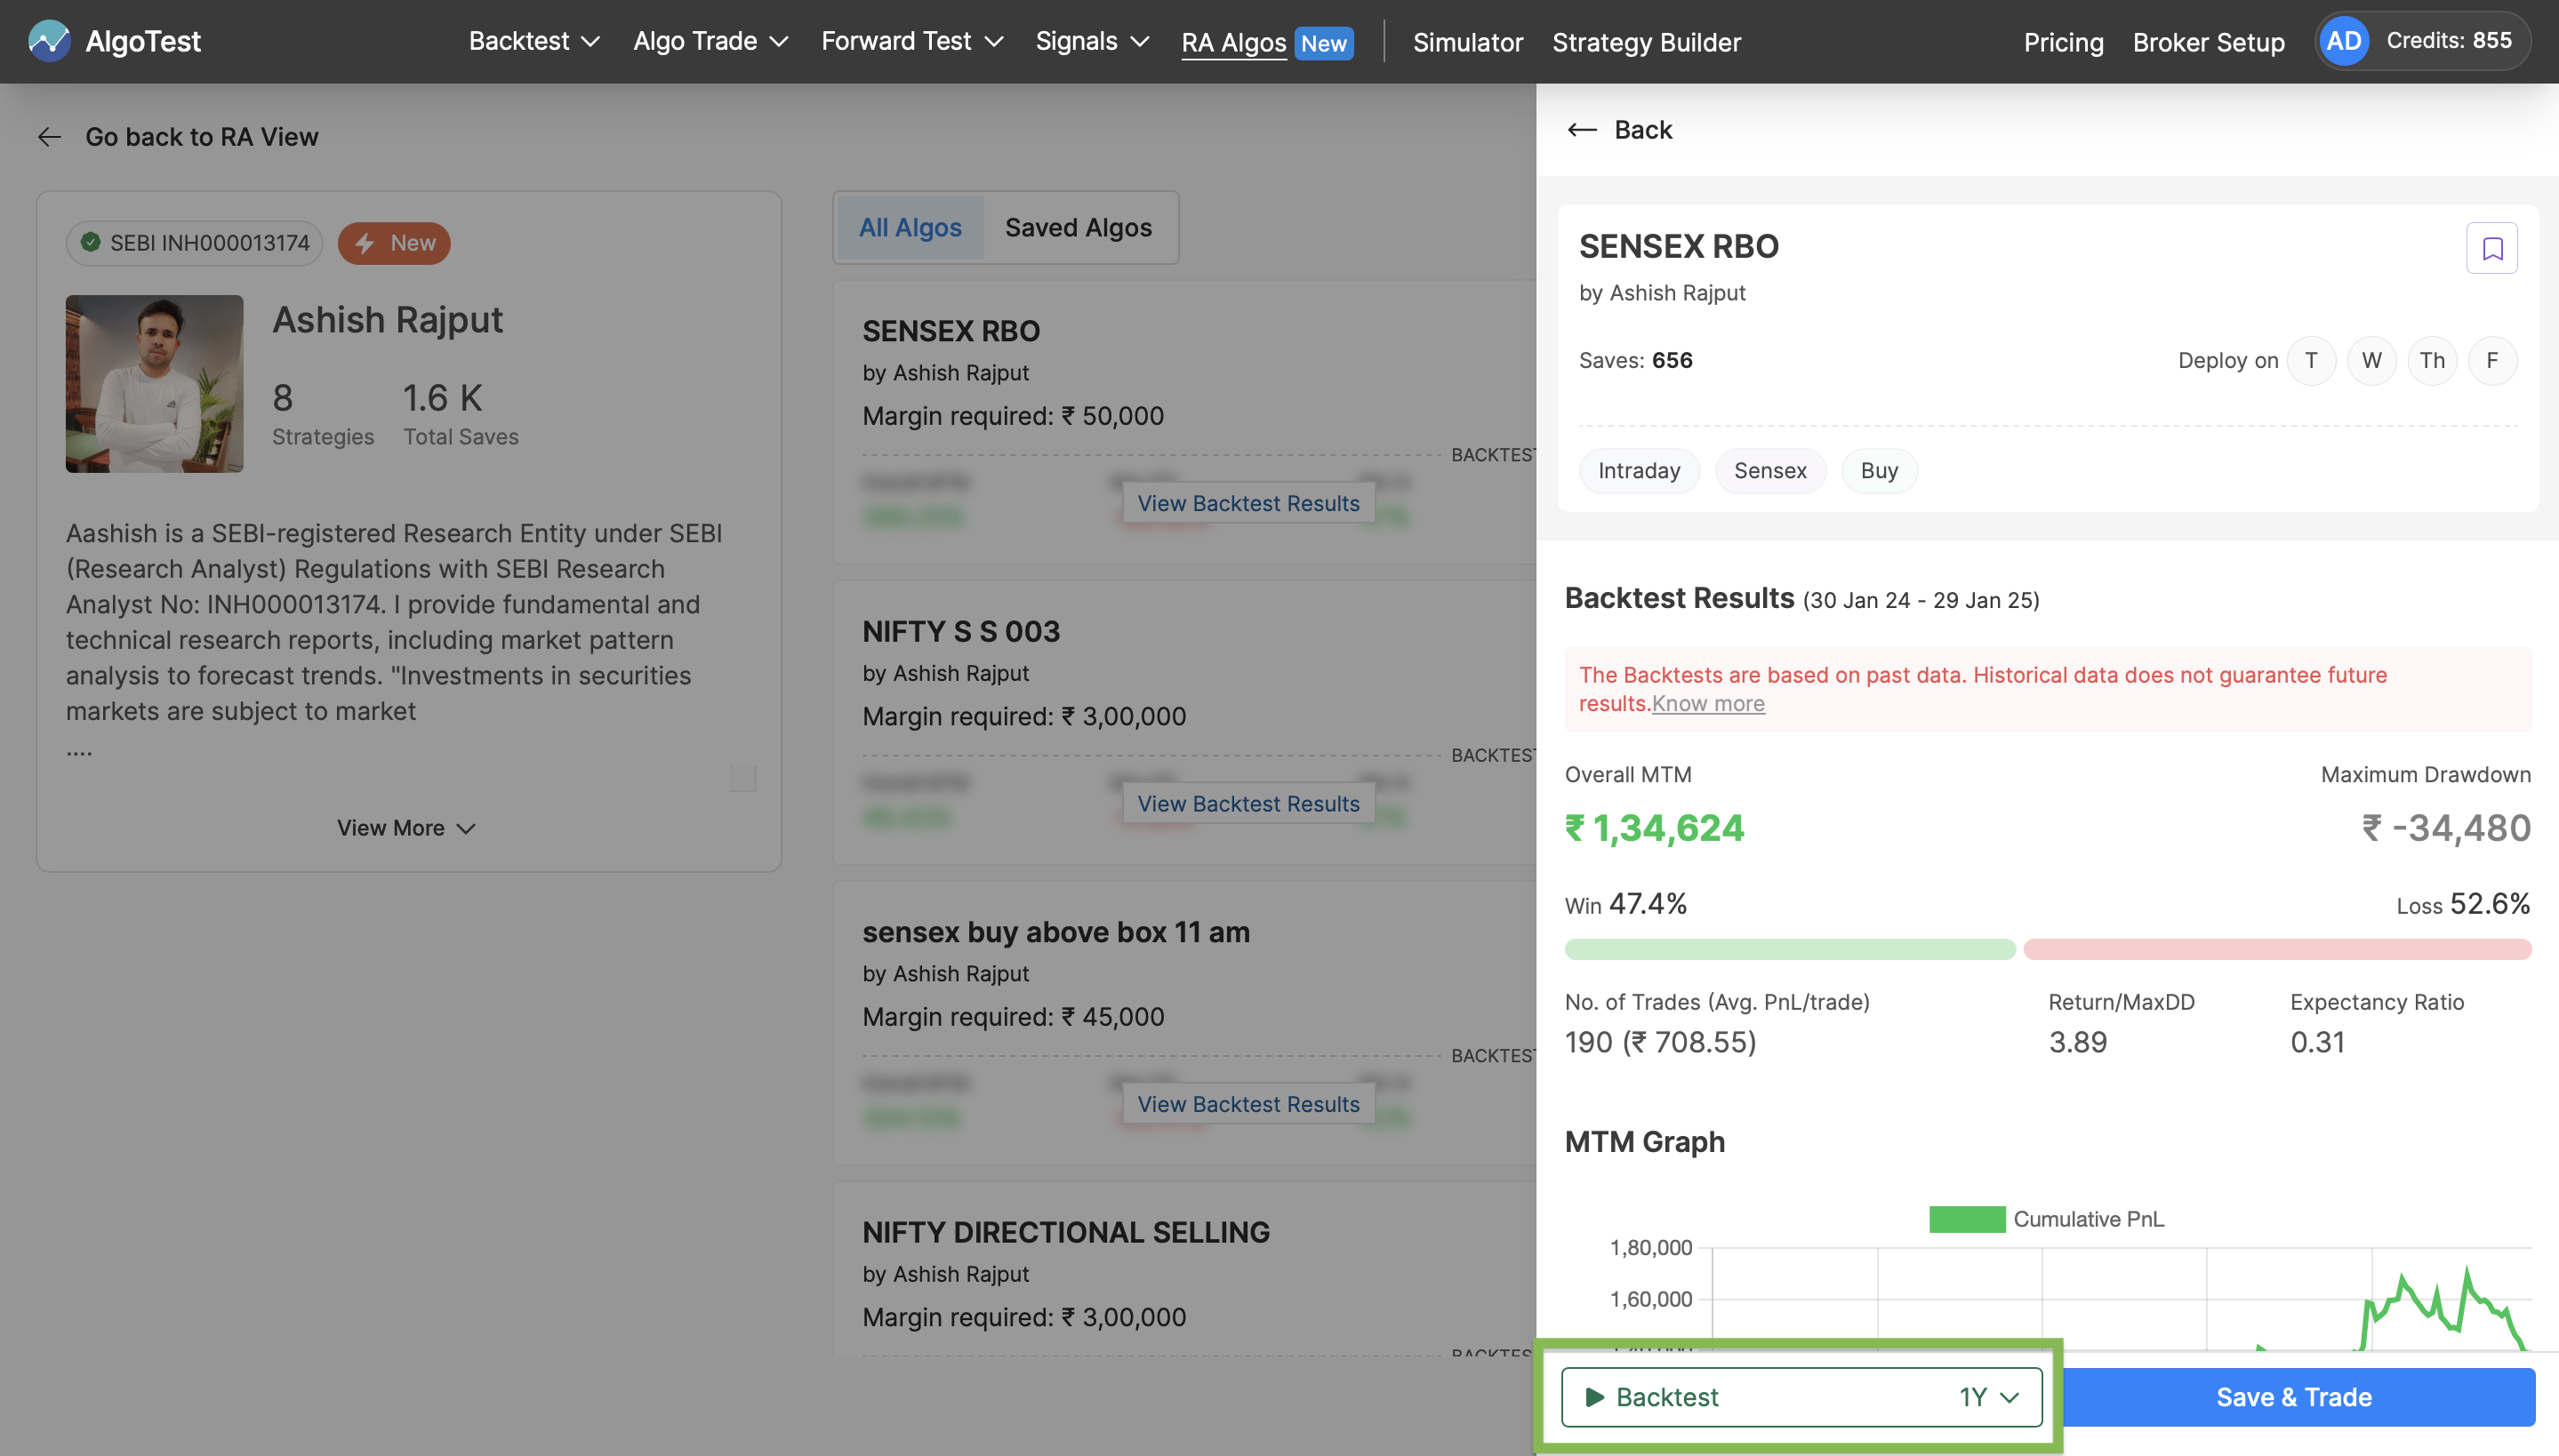Open the Simulator page
Viewport: 2559px width, 1456px height.
pos(1467,42)
